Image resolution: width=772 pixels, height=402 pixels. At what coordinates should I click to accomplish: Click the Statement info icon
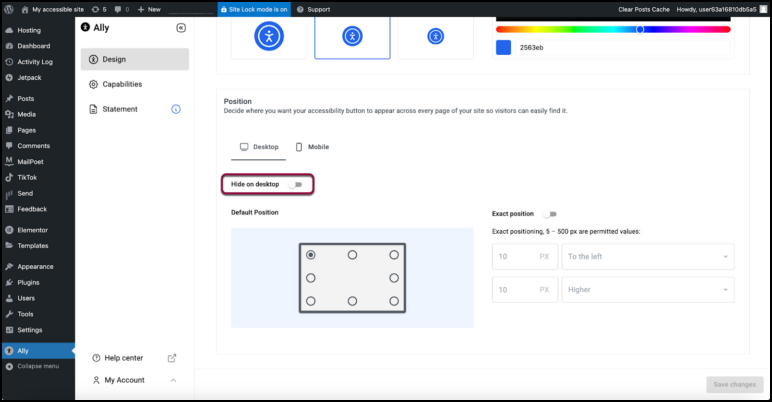(x=176, y=109)
